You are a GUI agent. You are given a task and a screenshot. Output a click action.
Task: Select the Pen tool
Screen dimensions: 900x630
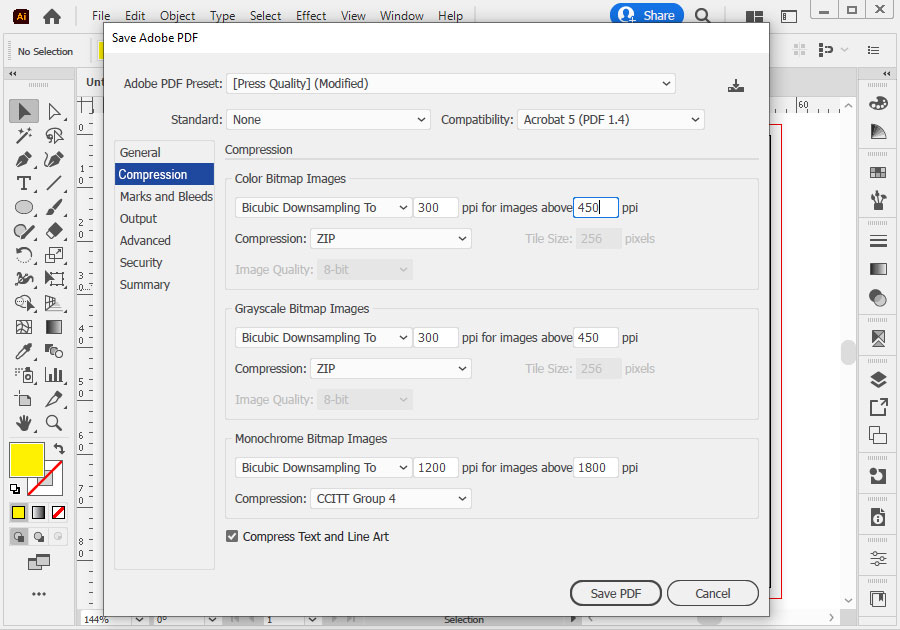point(24,159)
